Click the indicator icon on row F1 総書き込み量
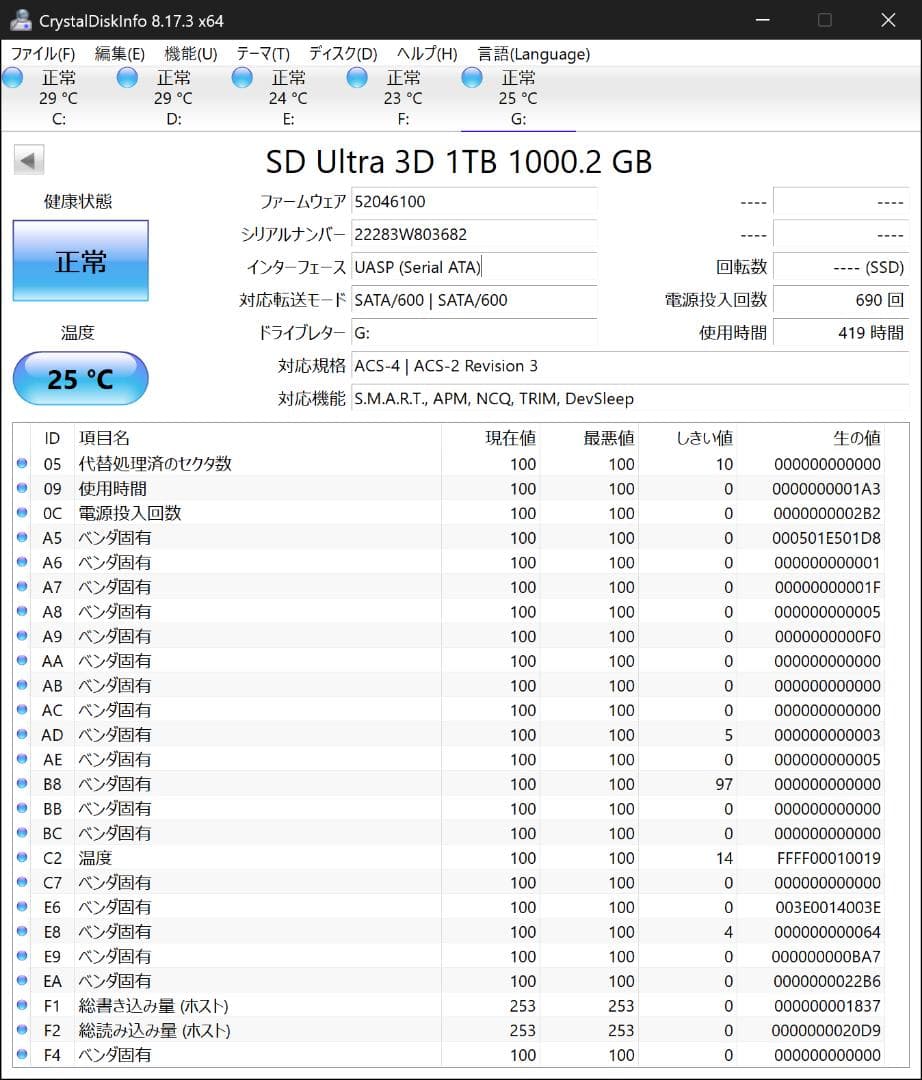The width and height of the screenshot is (922, 1080). [x=23, y=1006]
